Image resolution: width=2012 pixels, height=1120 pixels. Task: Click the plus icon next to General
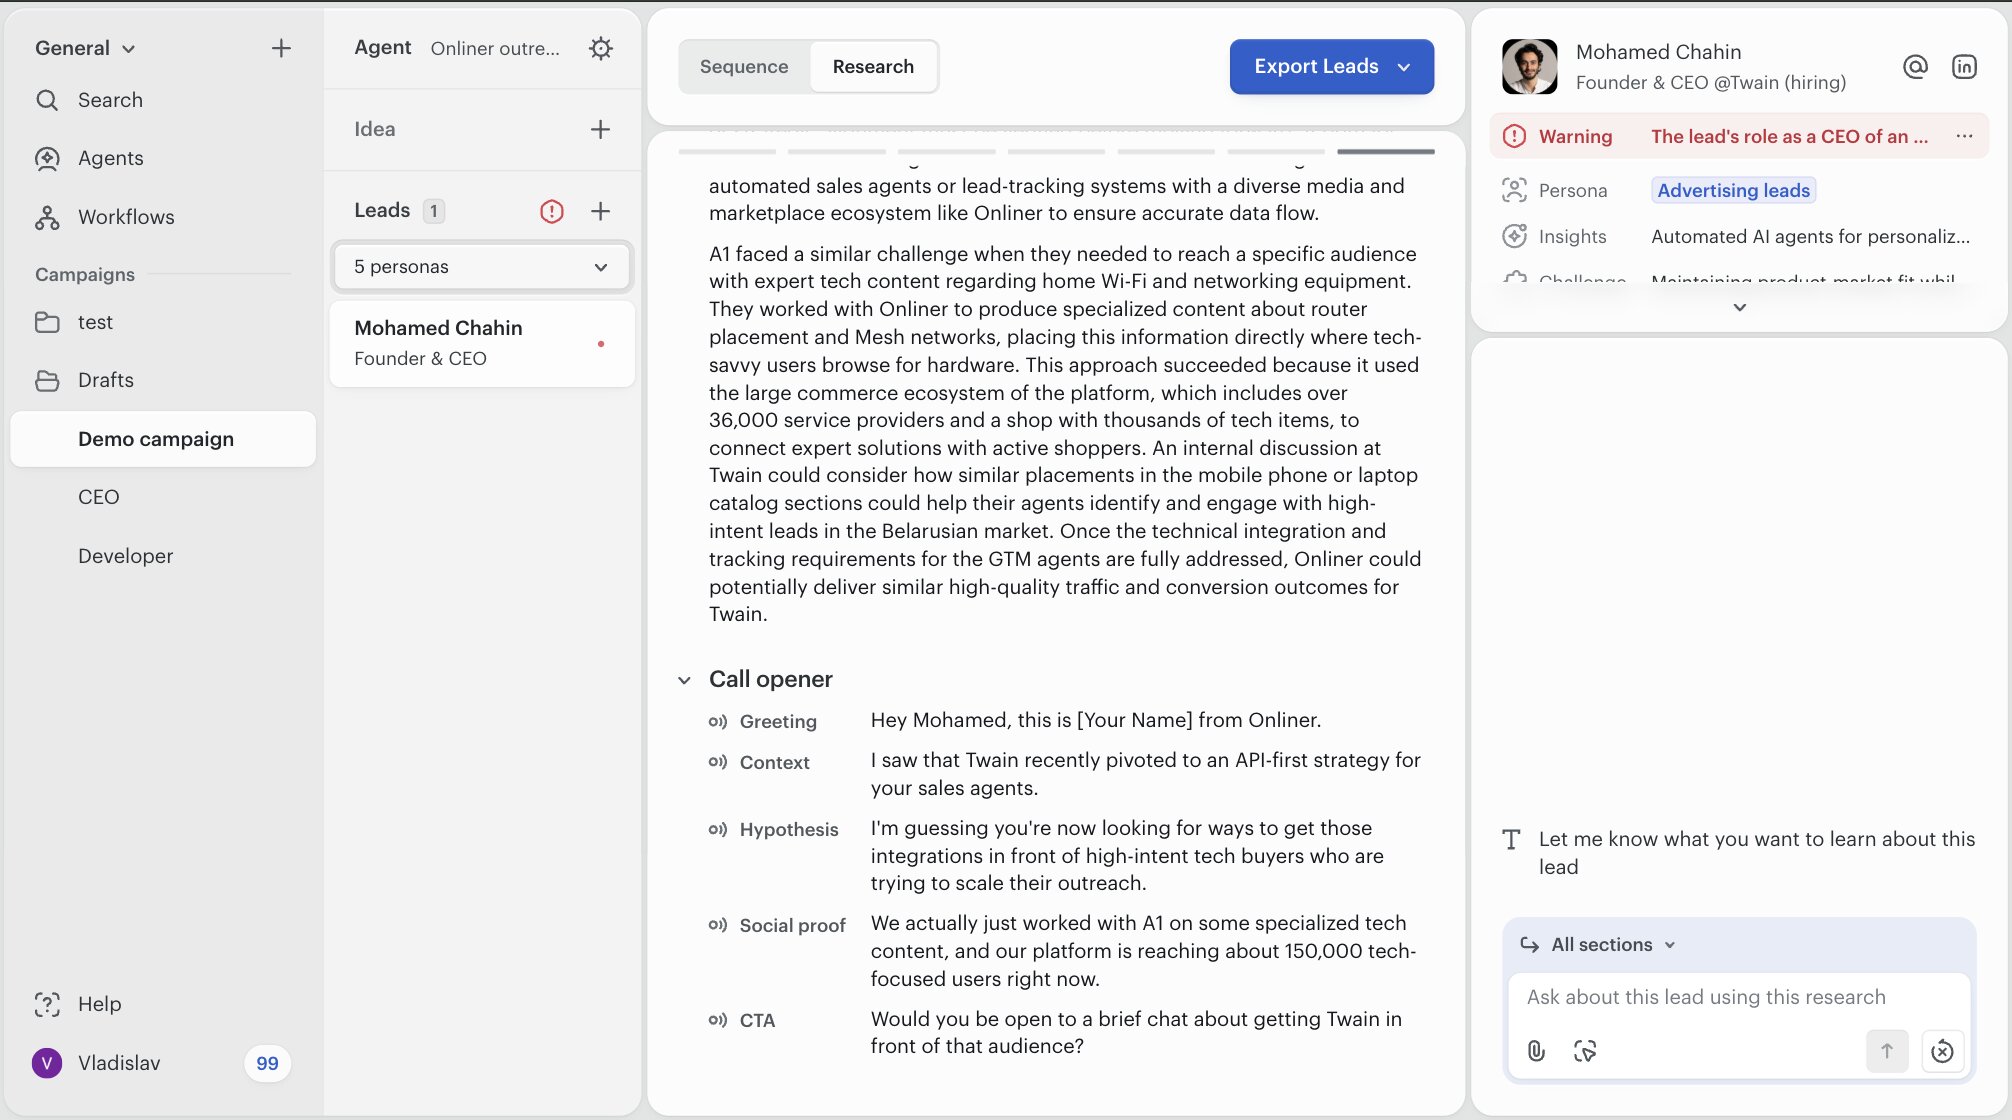(281, 48)
